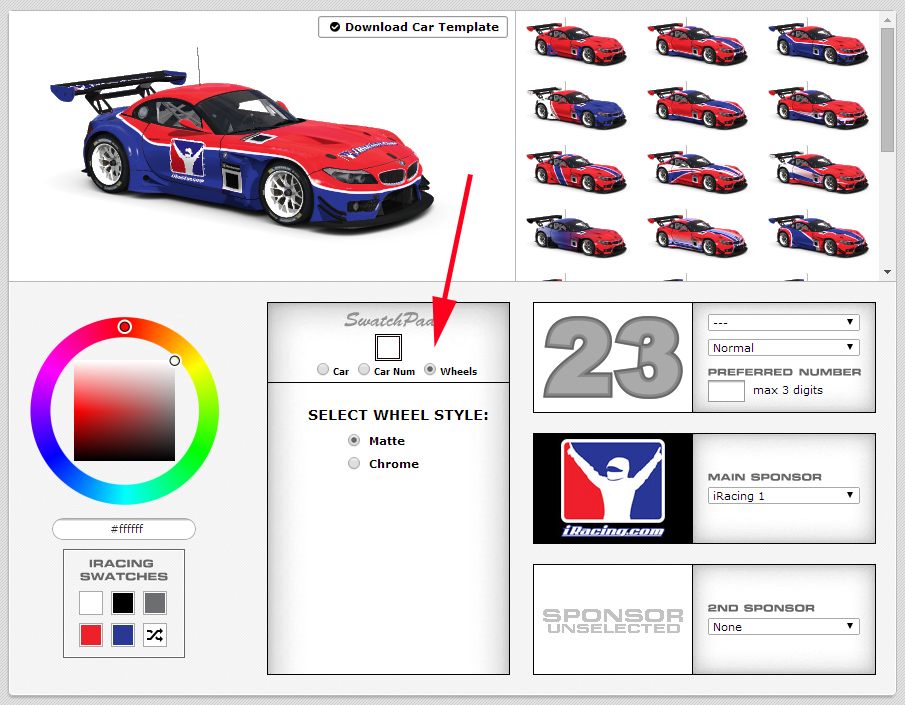Select the Car Num radio button
Viewport: 905px width, 705px height.
pyautogui.click(x=364, y=370)
